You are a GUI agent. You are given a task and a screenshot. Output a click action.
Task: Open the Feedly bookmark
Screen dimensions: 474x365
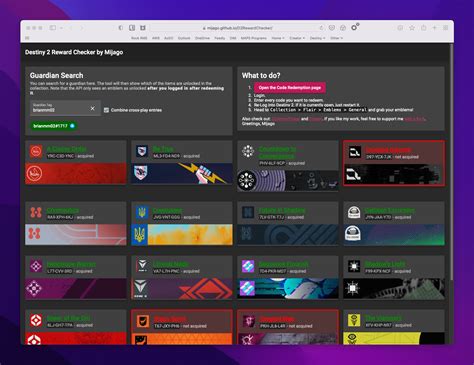click(x=219, y=38)
